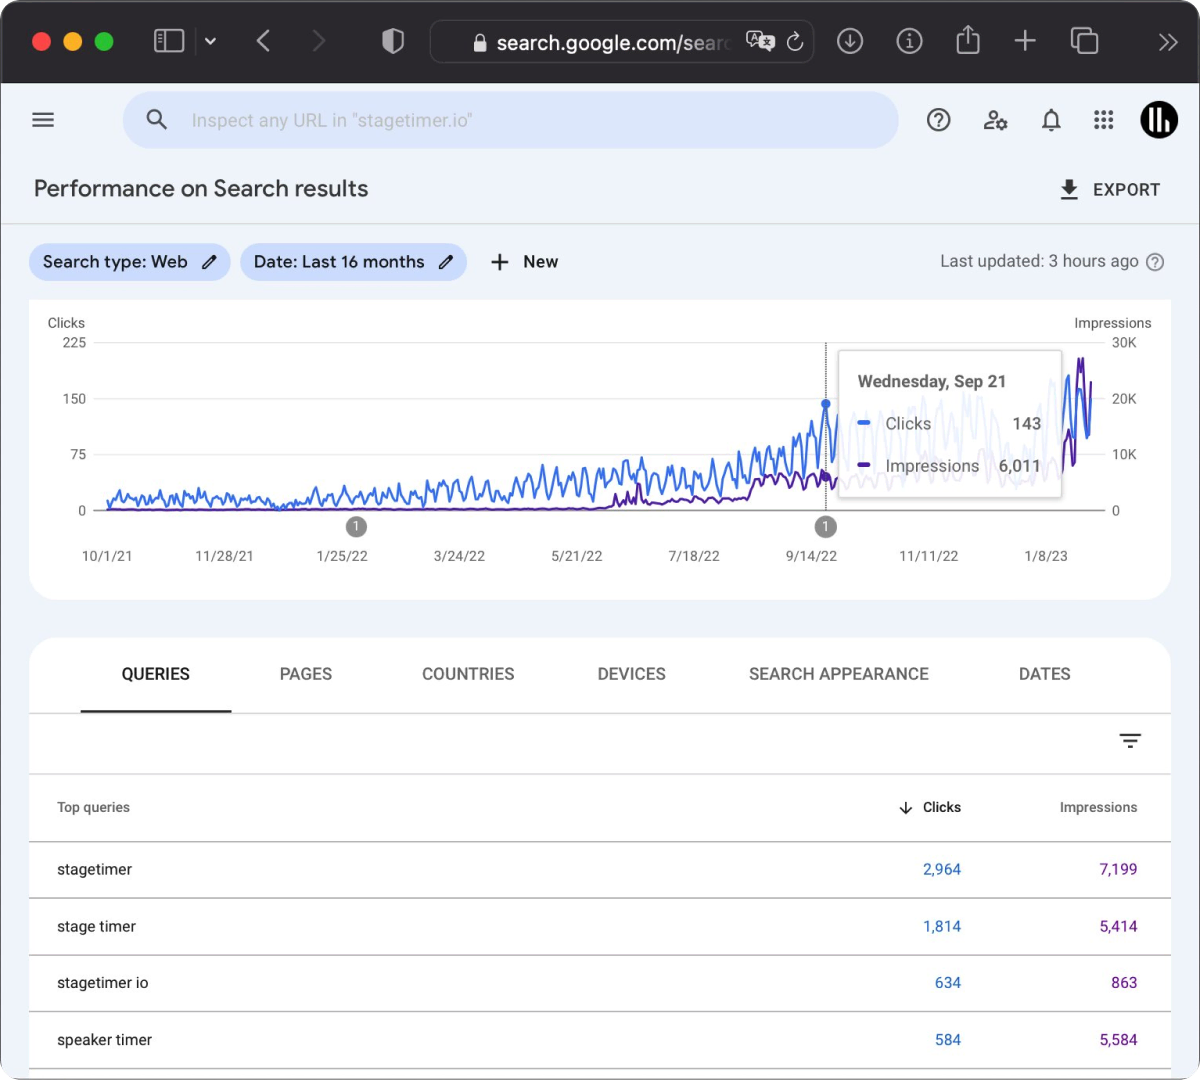This screenshot has height=1080, width=1200.
Task: Open the table filter rows icon
Action: coord(1130,741)
